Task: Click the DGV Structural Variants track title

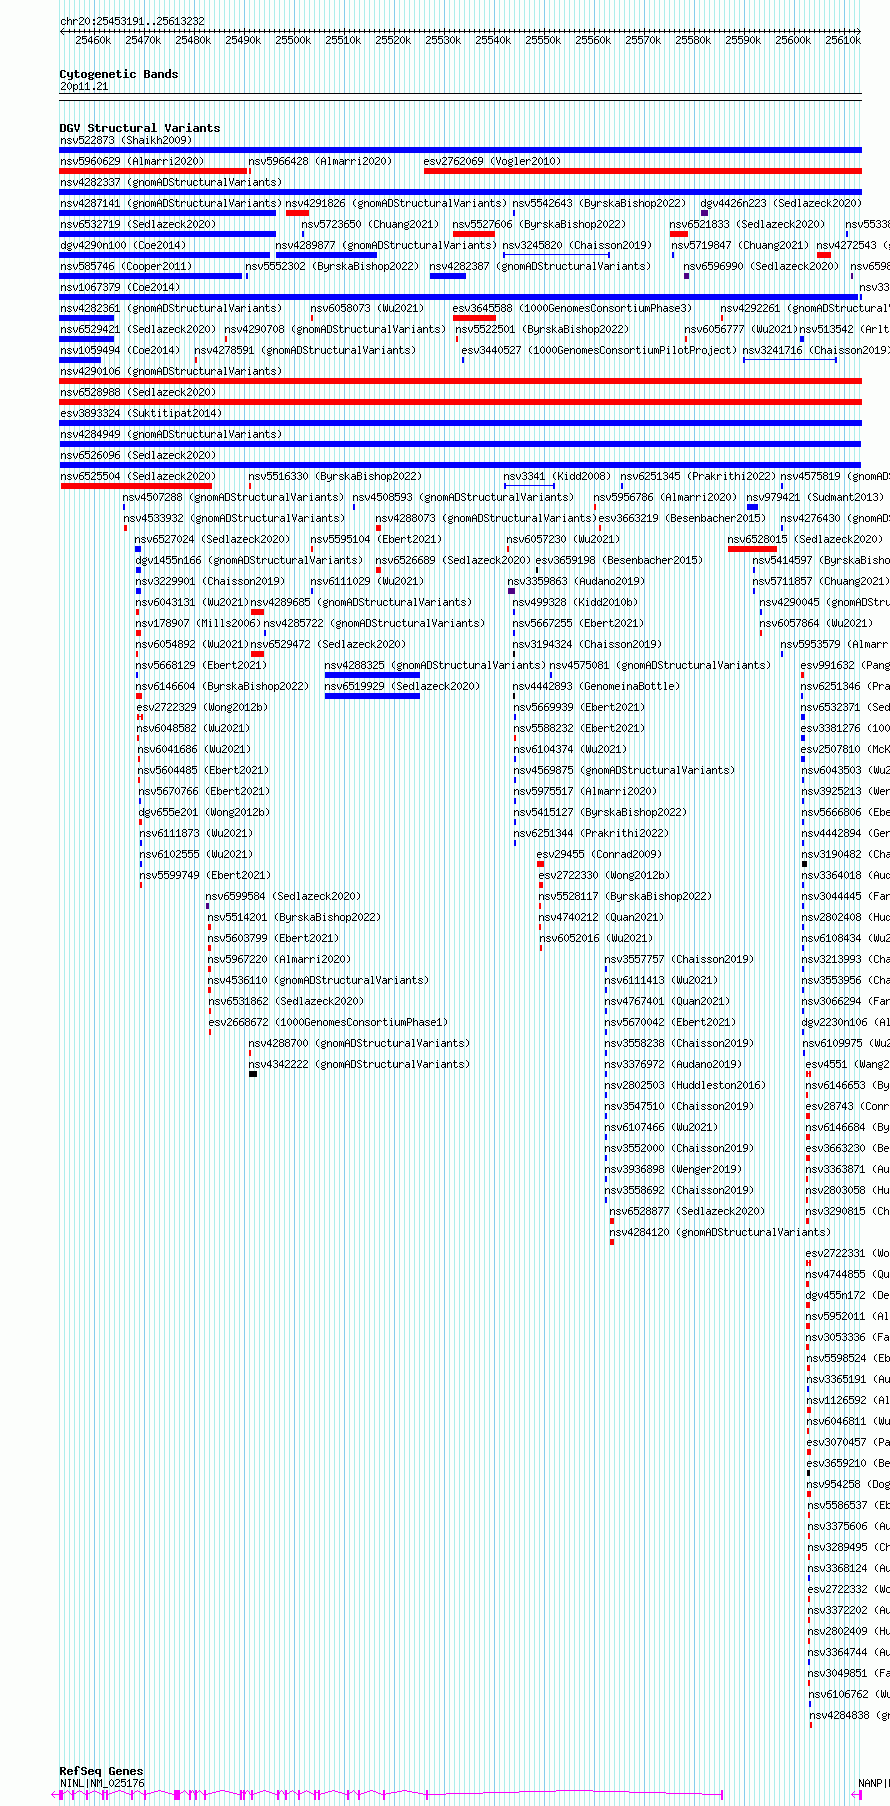Action: tap(139, 128)
